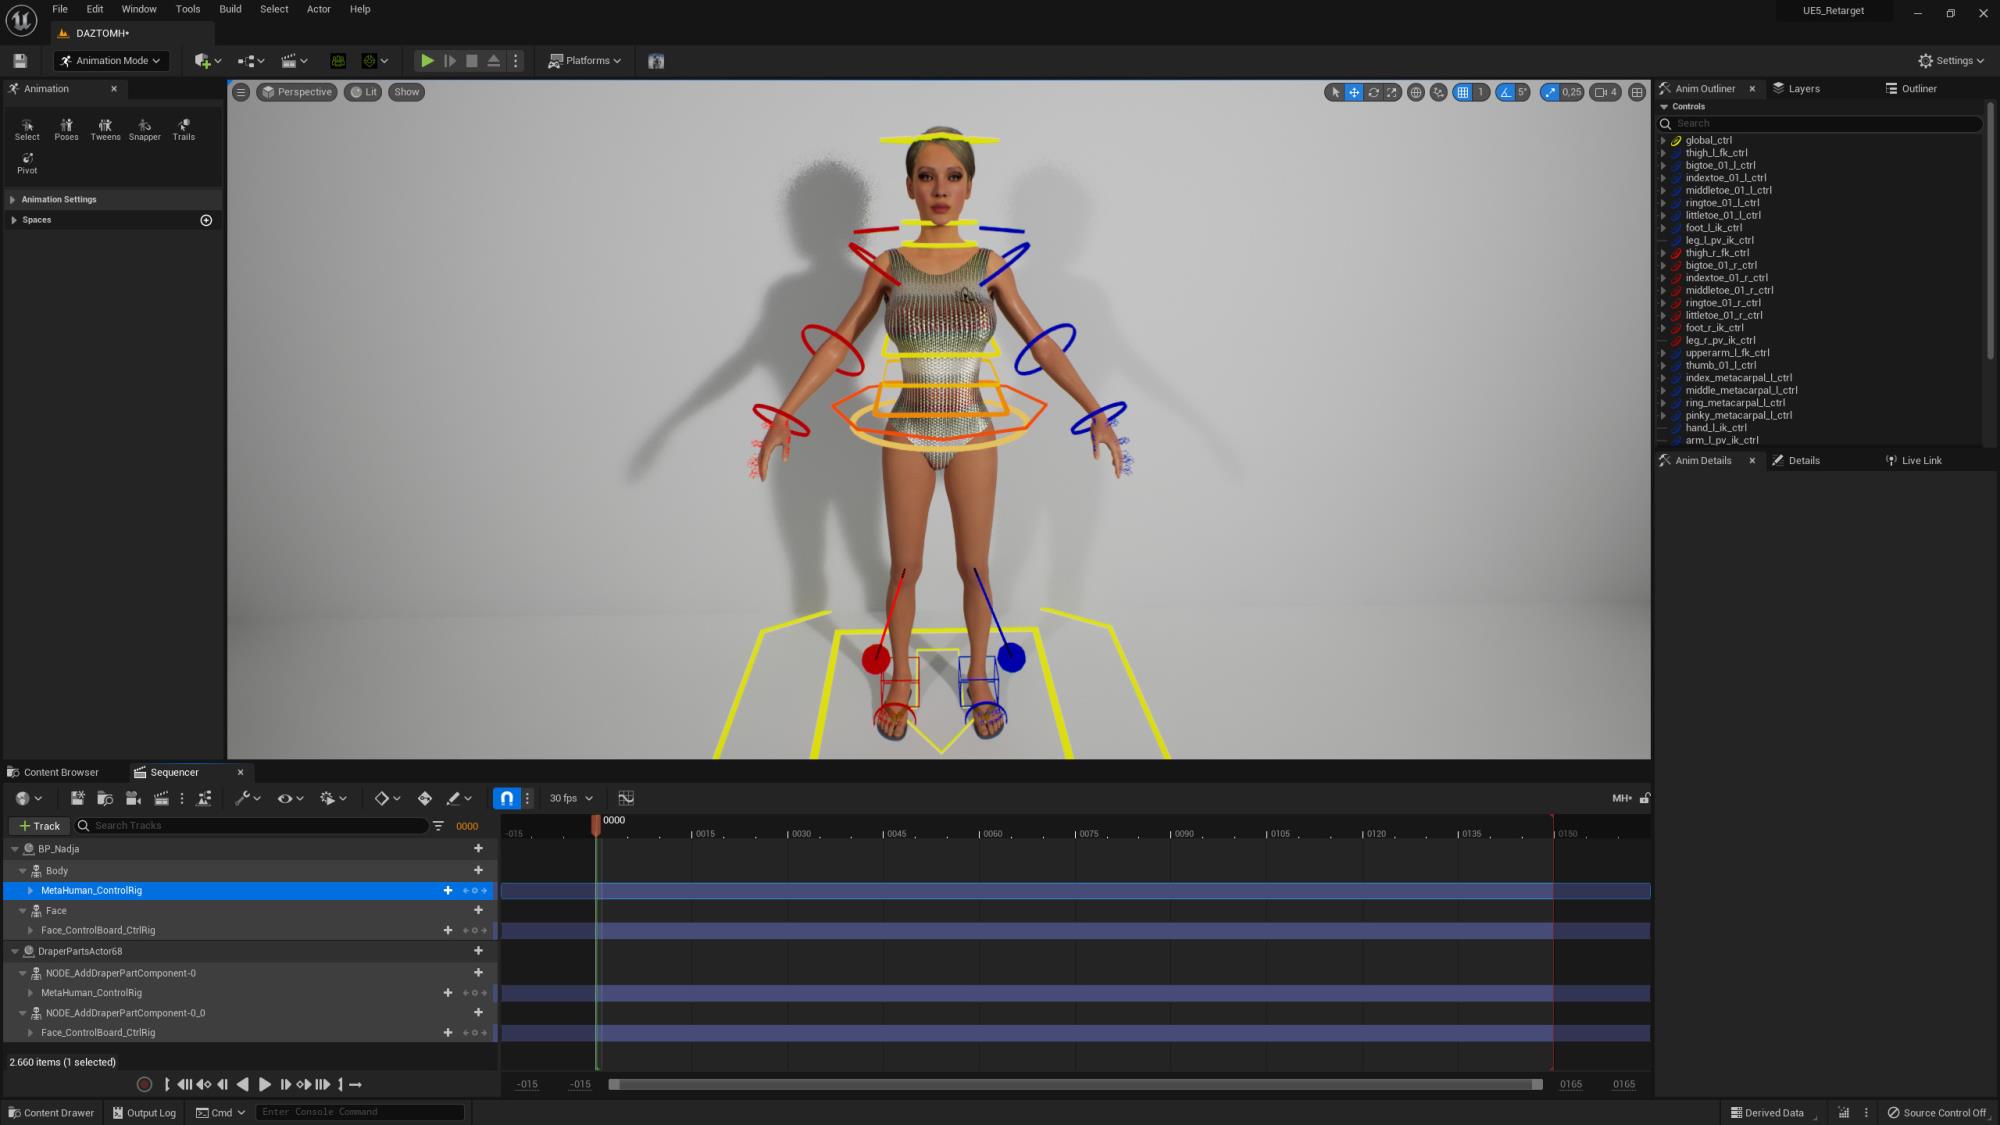Image resolution: width=2000 pixels, height=1125 pixels.
Task: Click the Sequencer horizontal range scrollbar
Action: coord(1076,1084)
